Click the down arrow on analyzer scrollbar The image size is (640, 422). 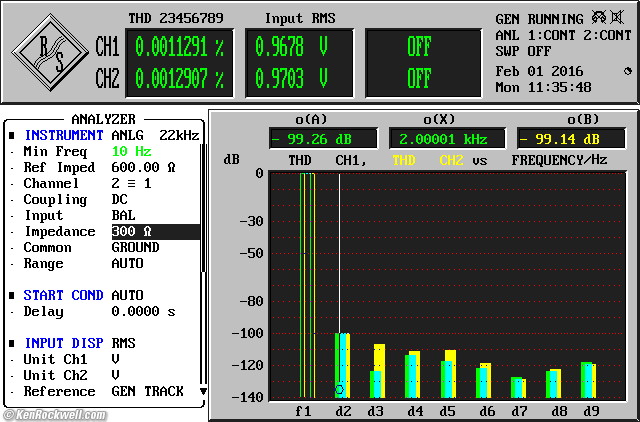coord(203,391)
